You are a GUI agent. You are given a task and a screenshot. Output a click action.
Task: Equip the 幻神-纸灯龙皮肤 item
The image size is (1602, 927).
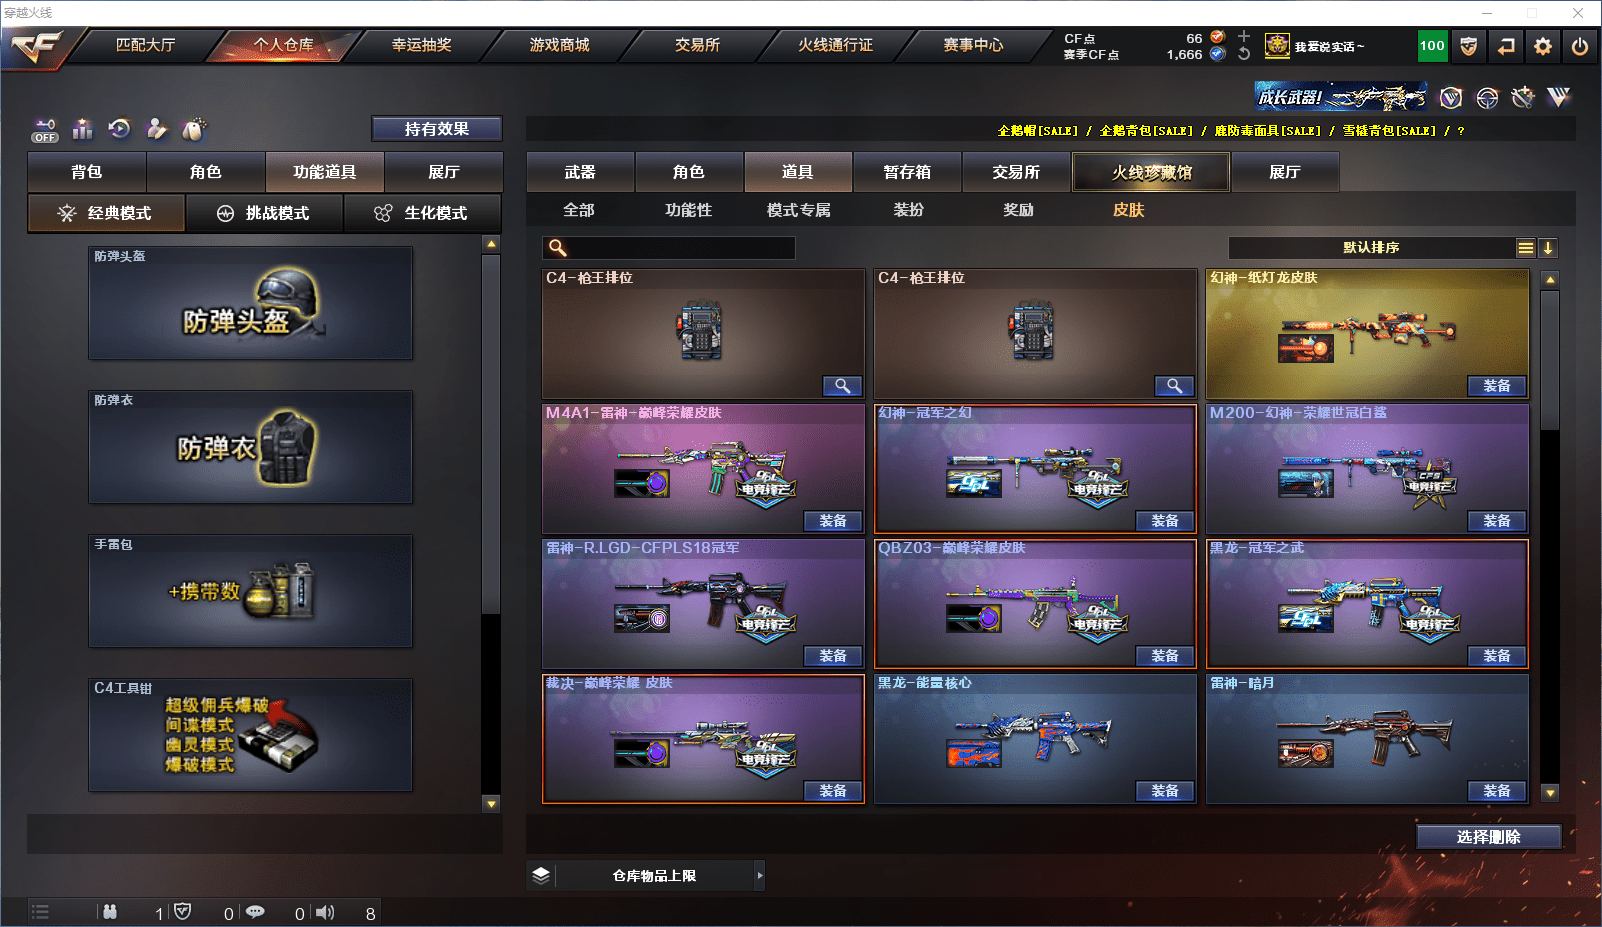click(1497, 386)
